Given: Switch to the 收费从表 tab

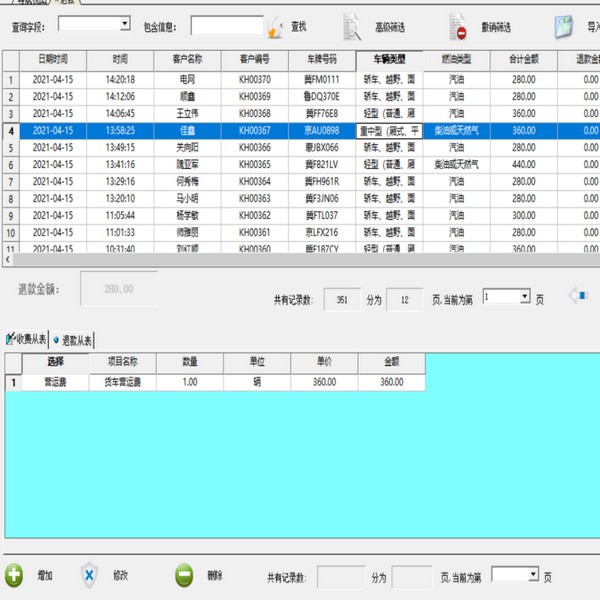Looking at the screenshot, I should point(28,340).
